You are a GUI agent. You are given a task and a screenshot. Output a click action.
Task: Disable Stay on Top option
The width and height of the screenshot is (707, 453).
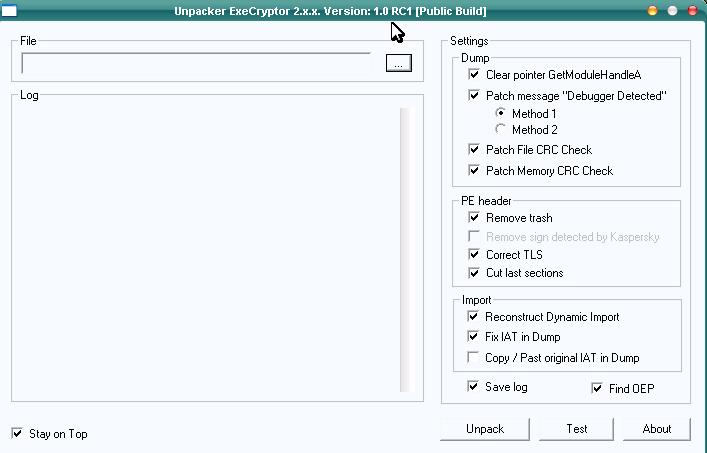(17, 434)
